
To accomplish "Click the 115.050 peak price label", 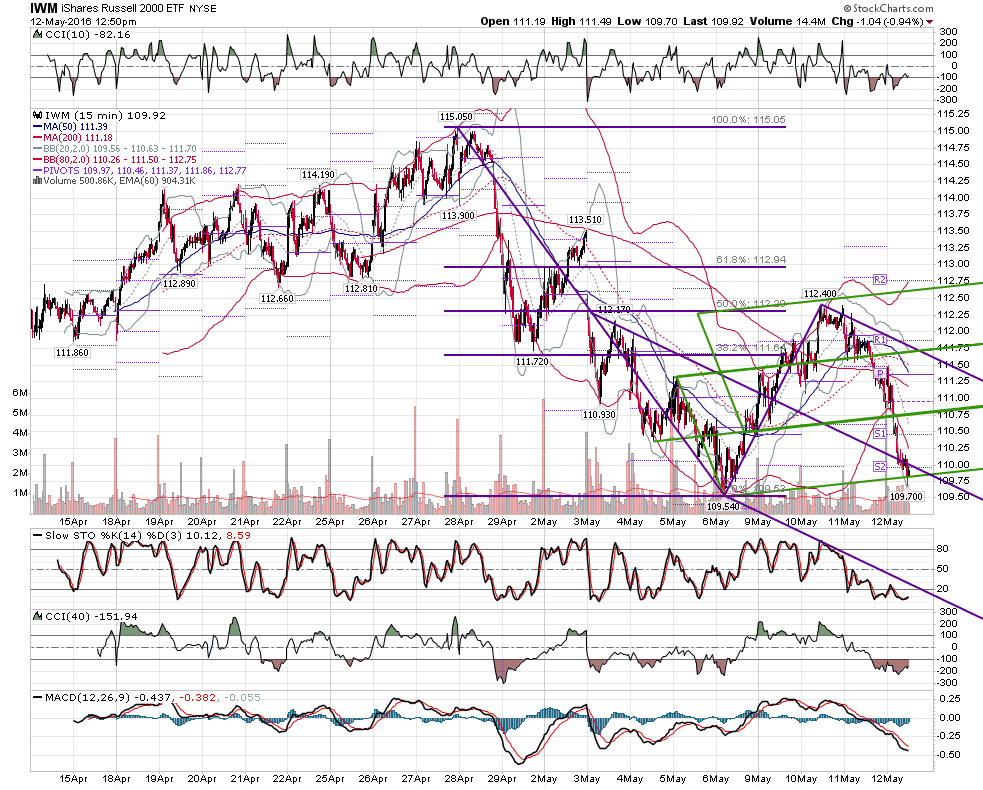I will pyautogui.click(x=456, y=117).
